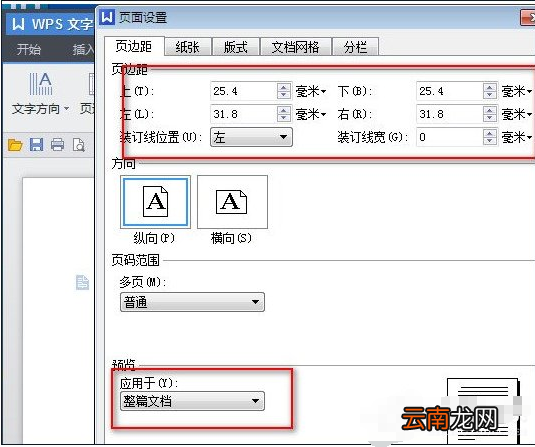Close the 页面设置 dialog
The height and width of the screenshot is (447, 535).
click(x=528, y=18)
